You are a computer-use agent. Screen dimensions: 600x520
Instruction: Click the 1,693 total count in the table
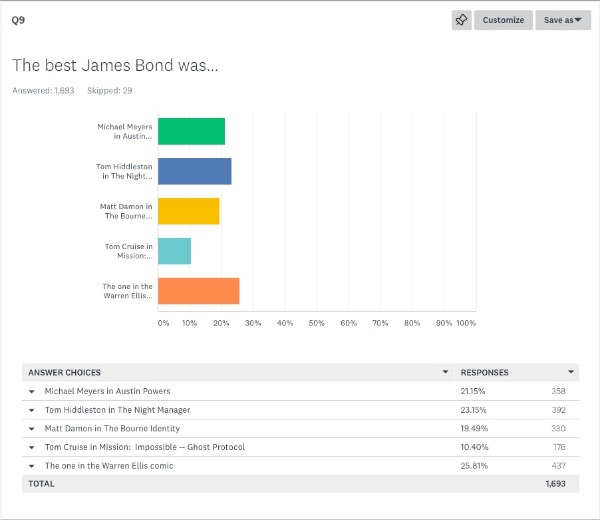click(x=555, y=484)
